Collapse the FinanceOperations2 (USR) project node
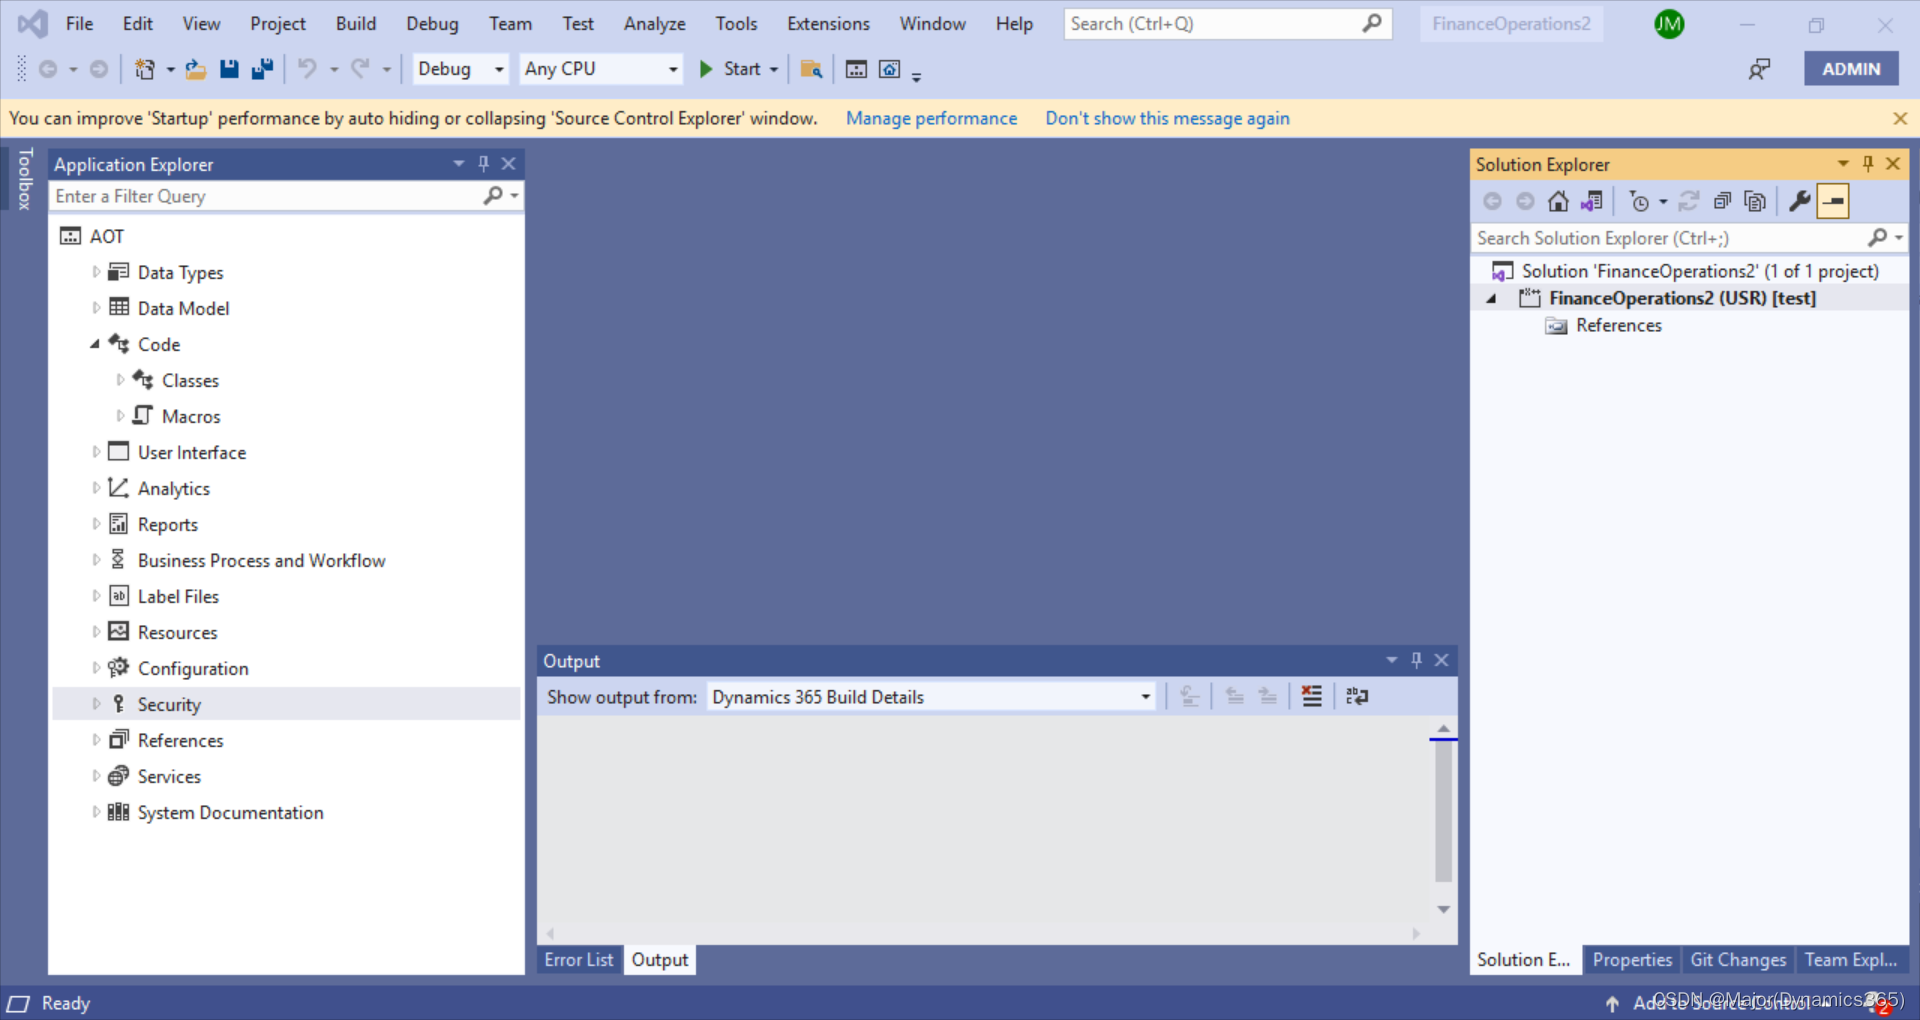The width and height of the screenshot is (1920, 1020). pos(1491,297)
